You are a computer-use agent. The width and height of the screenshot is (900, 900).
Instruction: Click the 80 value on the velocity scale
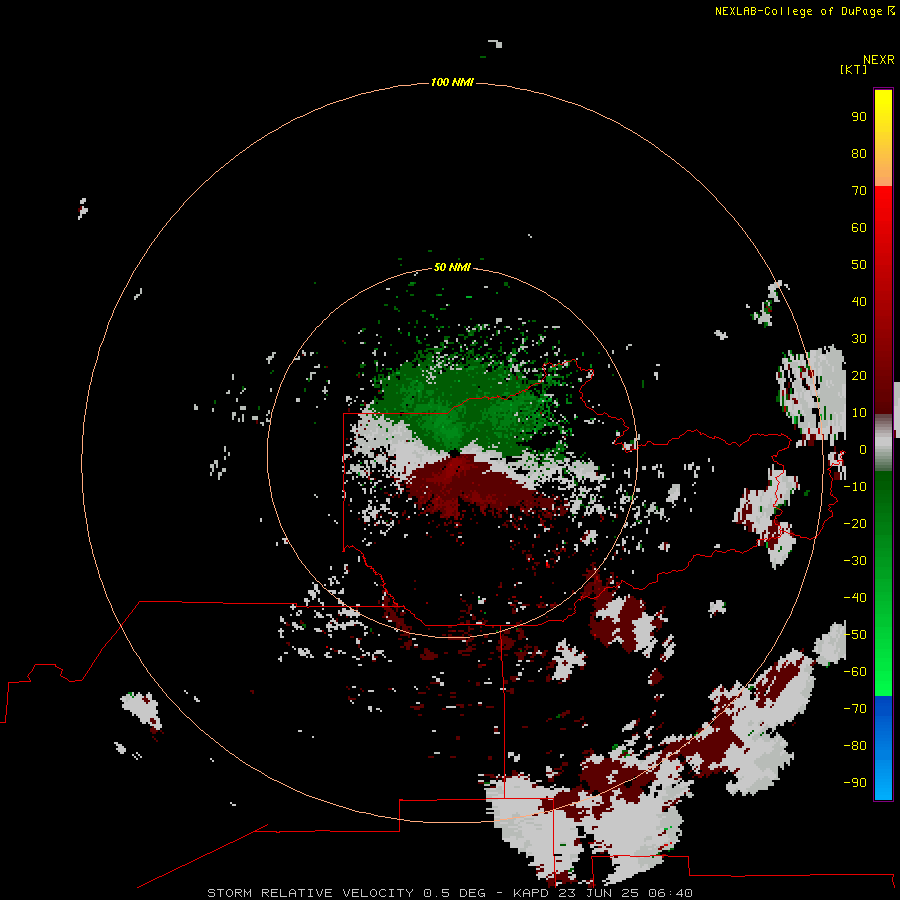pyautogui.click(x=859, y=153)
